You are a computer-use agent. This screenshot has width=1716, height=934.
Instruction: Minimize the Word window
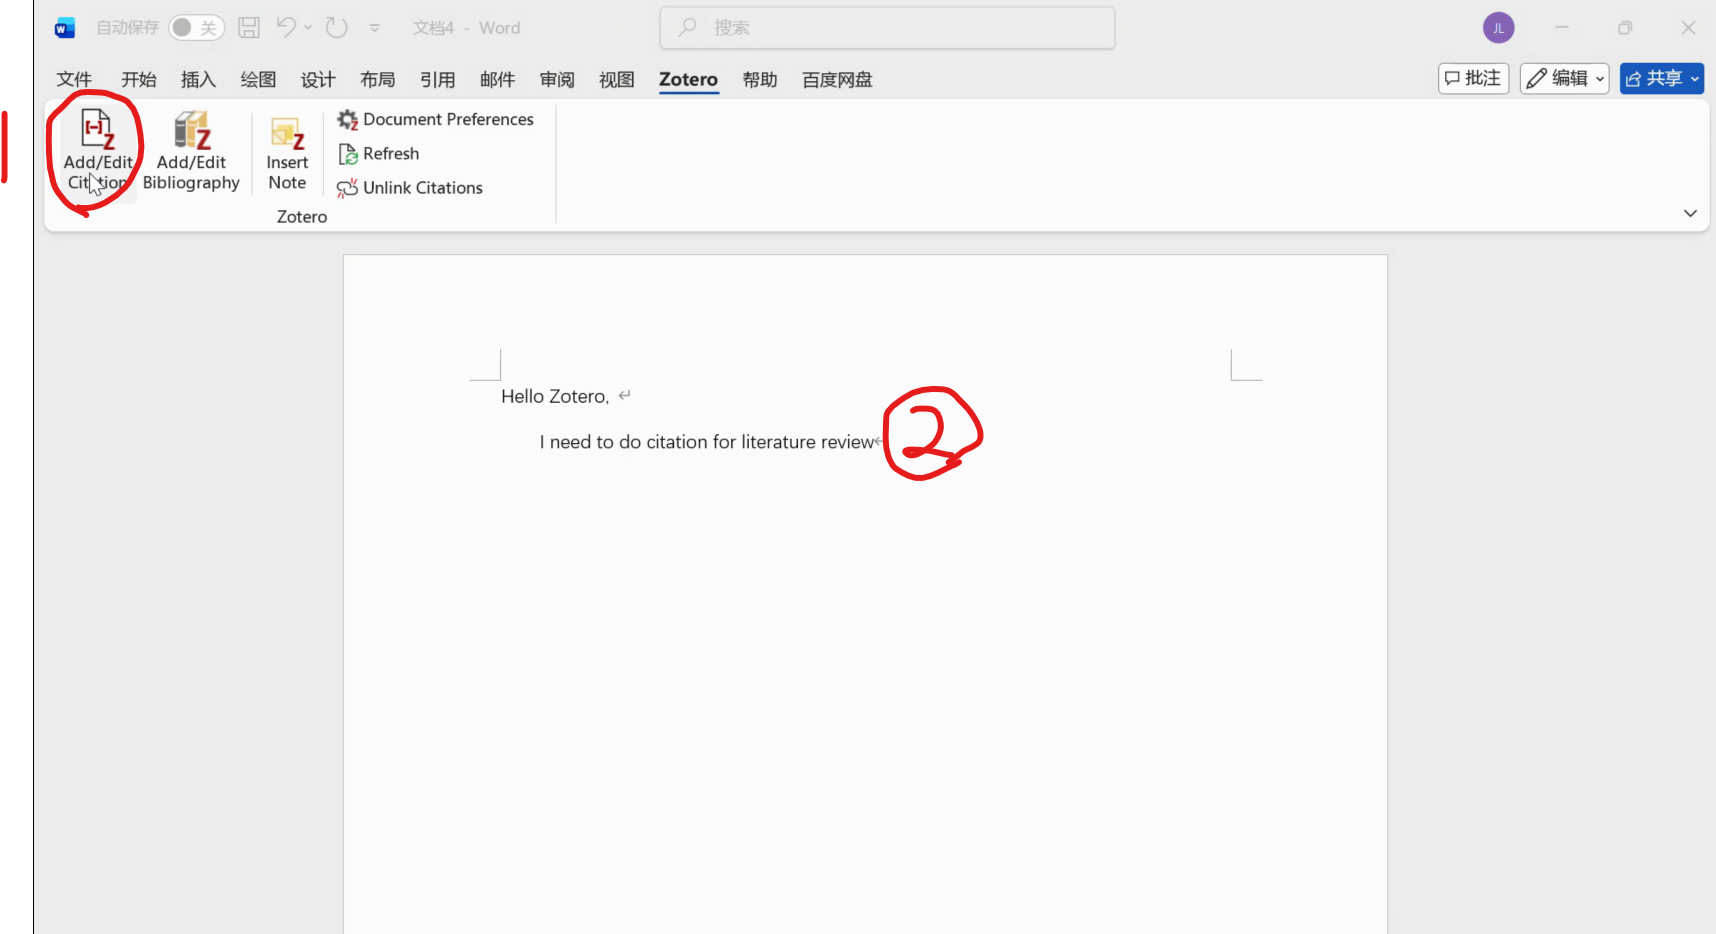(1562, 28)
